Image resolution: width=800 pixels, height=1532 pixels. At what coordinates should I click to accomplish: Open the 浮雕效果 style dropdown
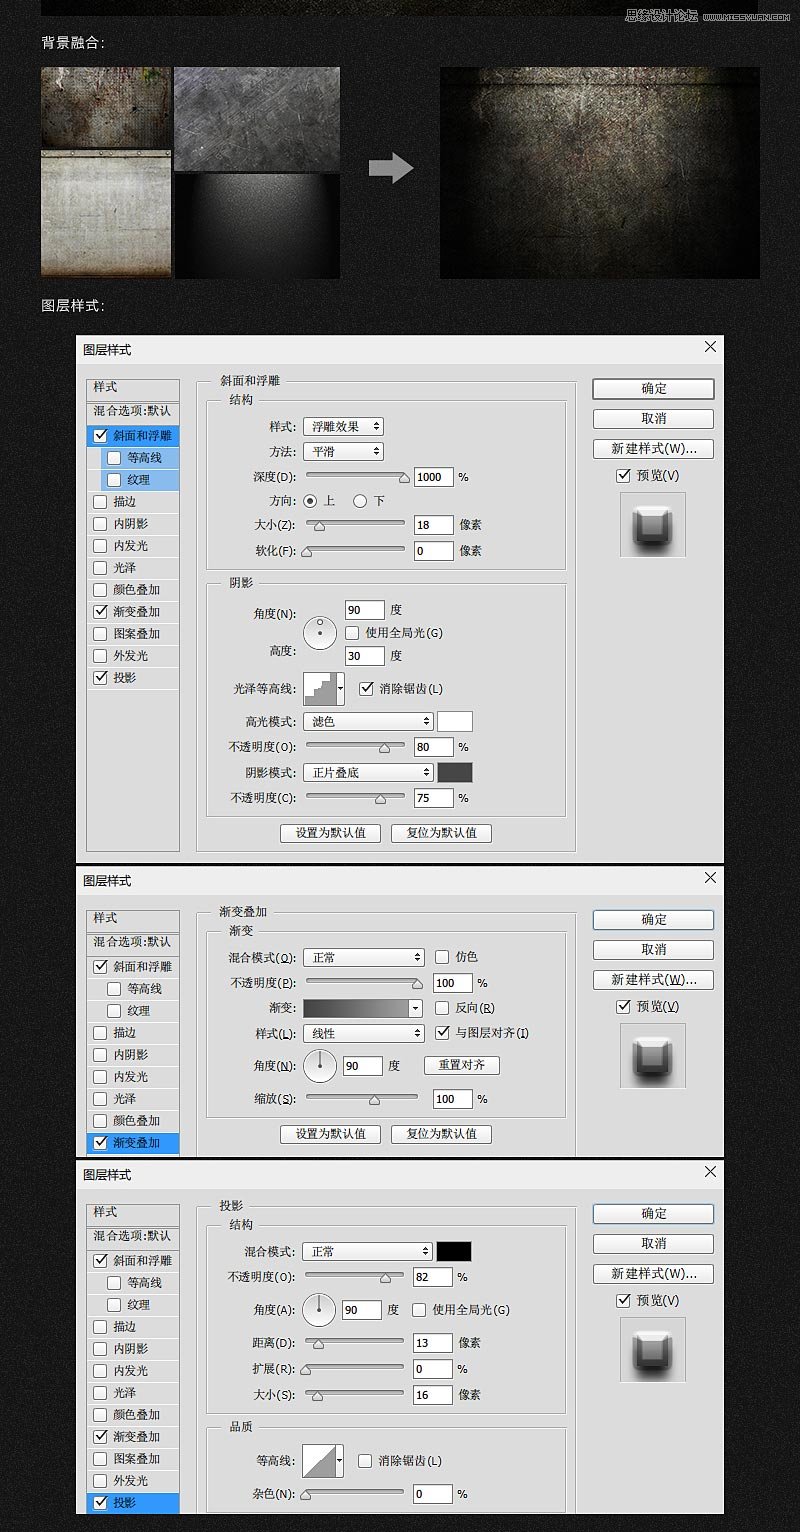pyautogui.click(x=343, y=426)
